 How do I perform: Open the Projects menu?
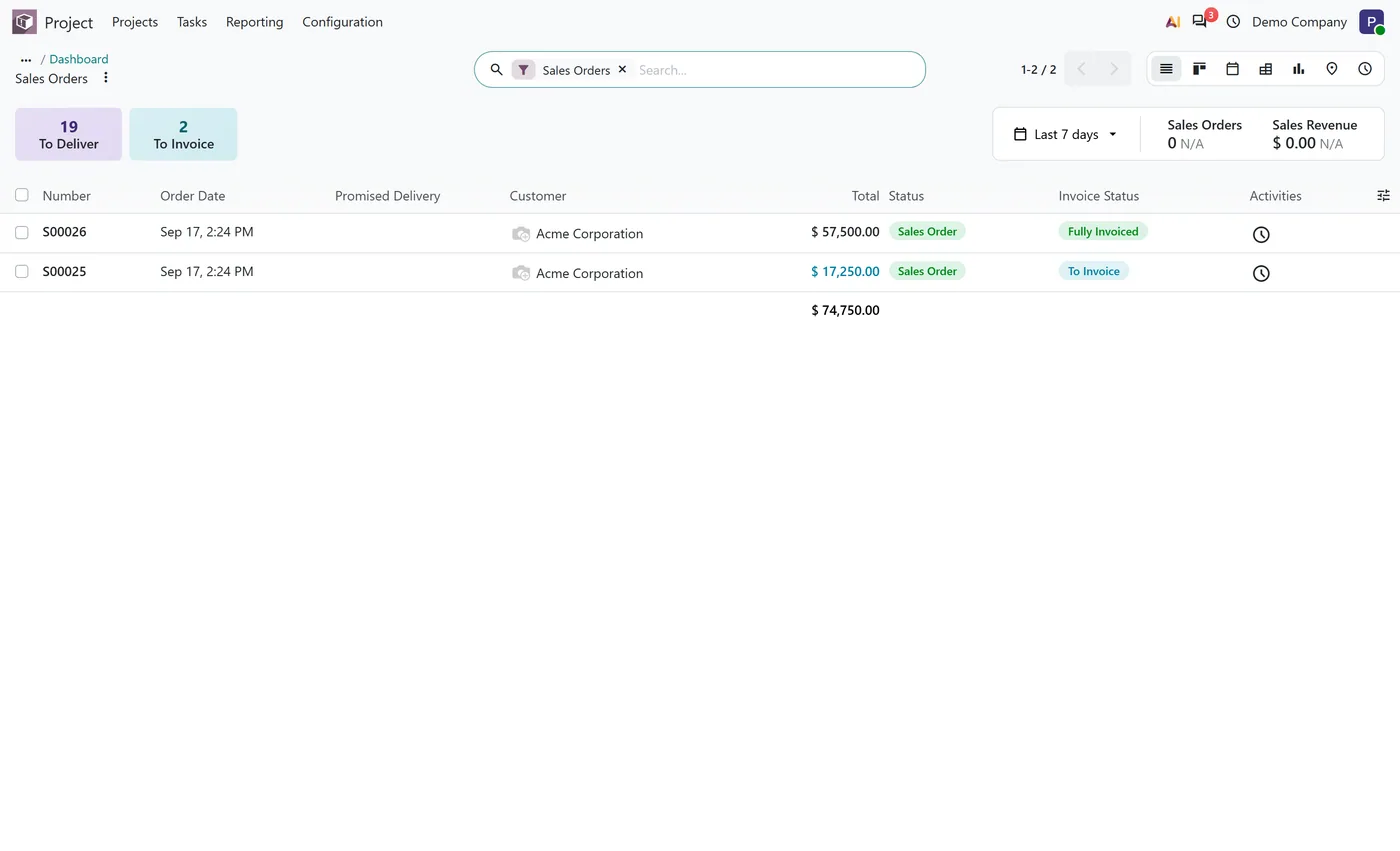[135, 22]
